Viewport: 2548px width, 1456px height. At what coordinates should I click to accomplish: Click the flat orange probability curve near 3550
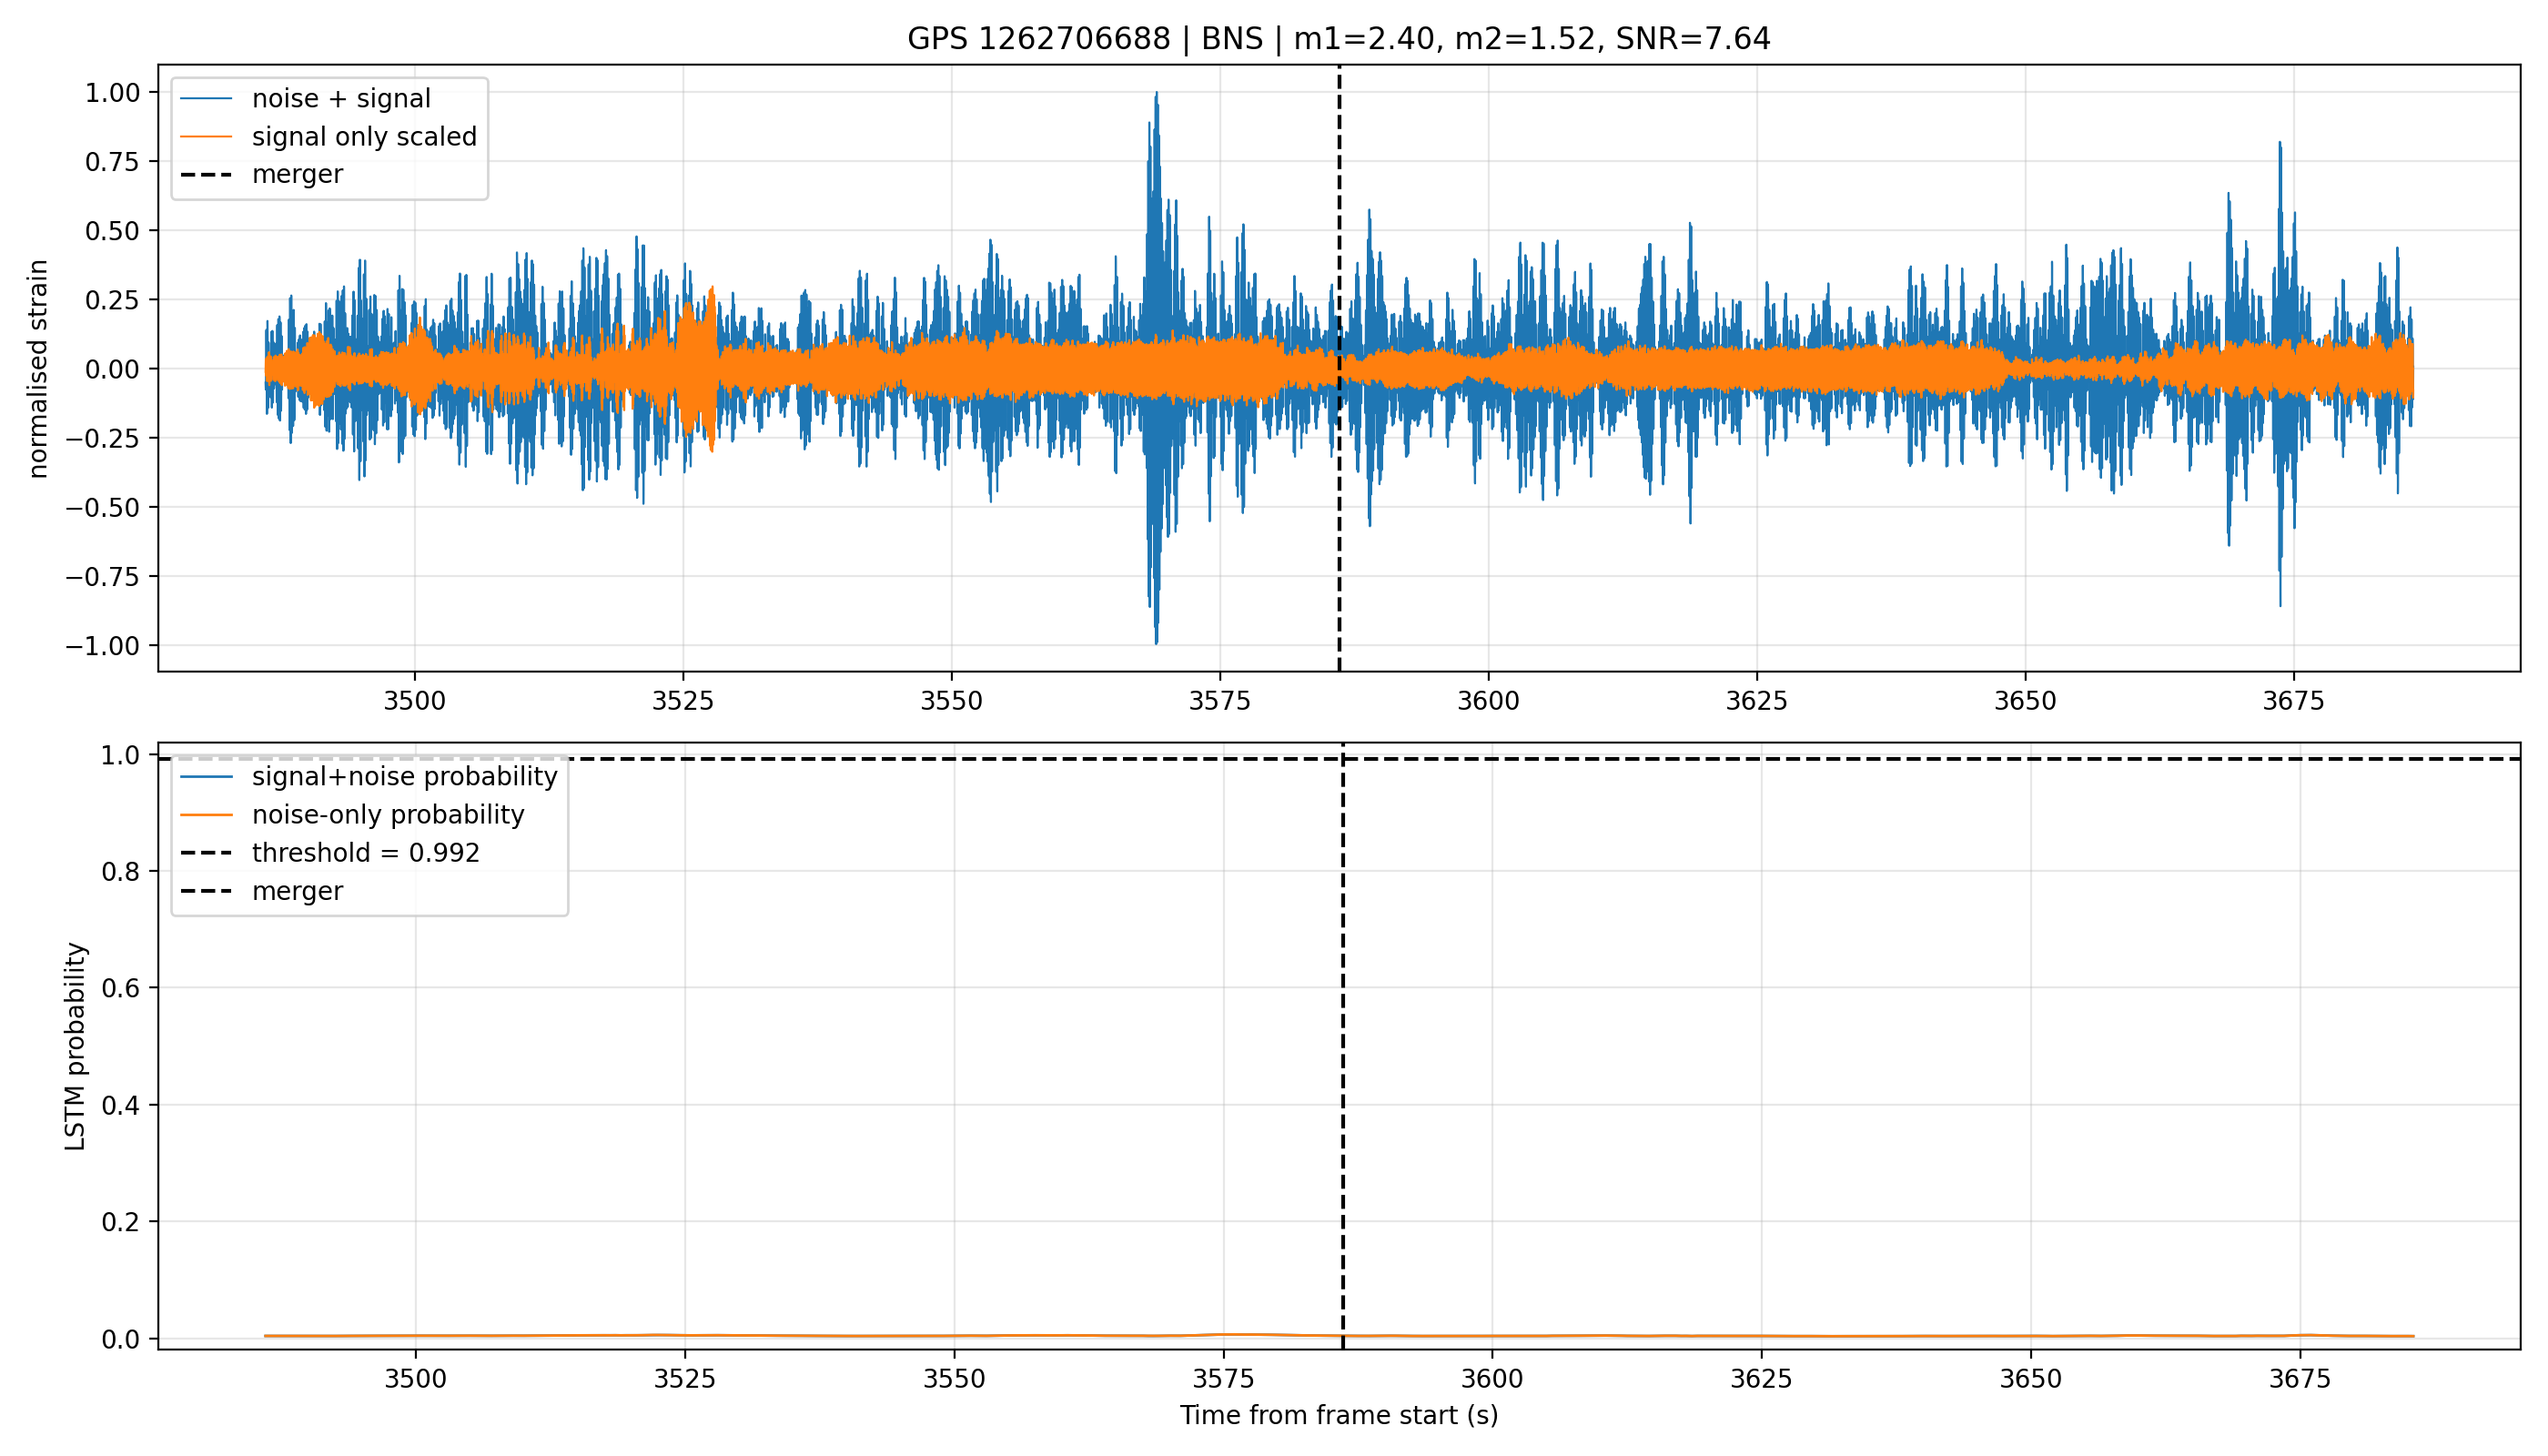pyautogui.click(x=953, y=1336)
